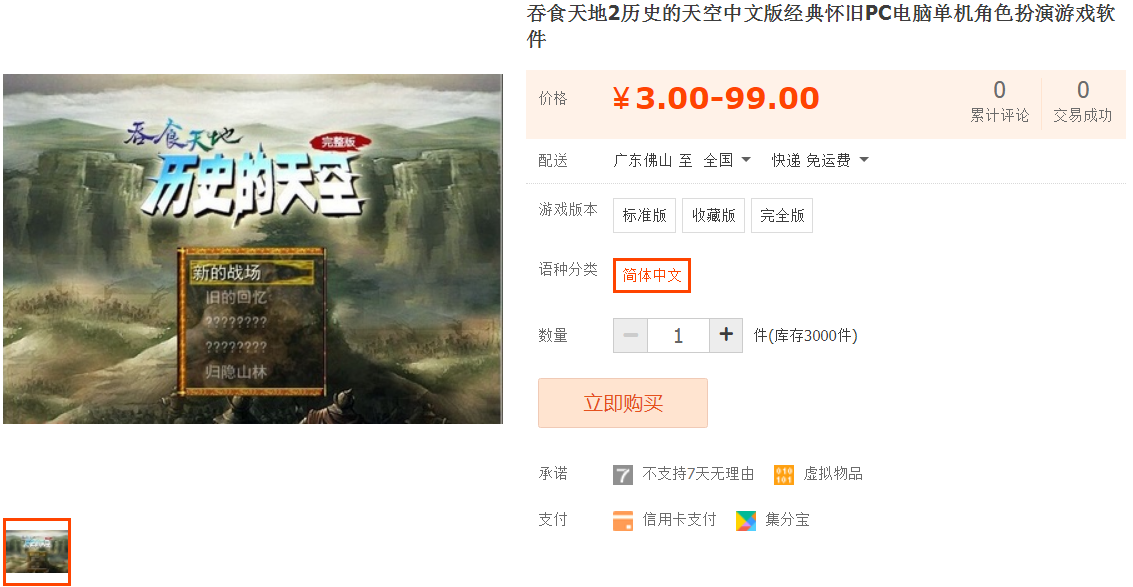Toggle the 简体中文 language option
The width and height of the screenshot is (1133, 587).
point(652,275)
